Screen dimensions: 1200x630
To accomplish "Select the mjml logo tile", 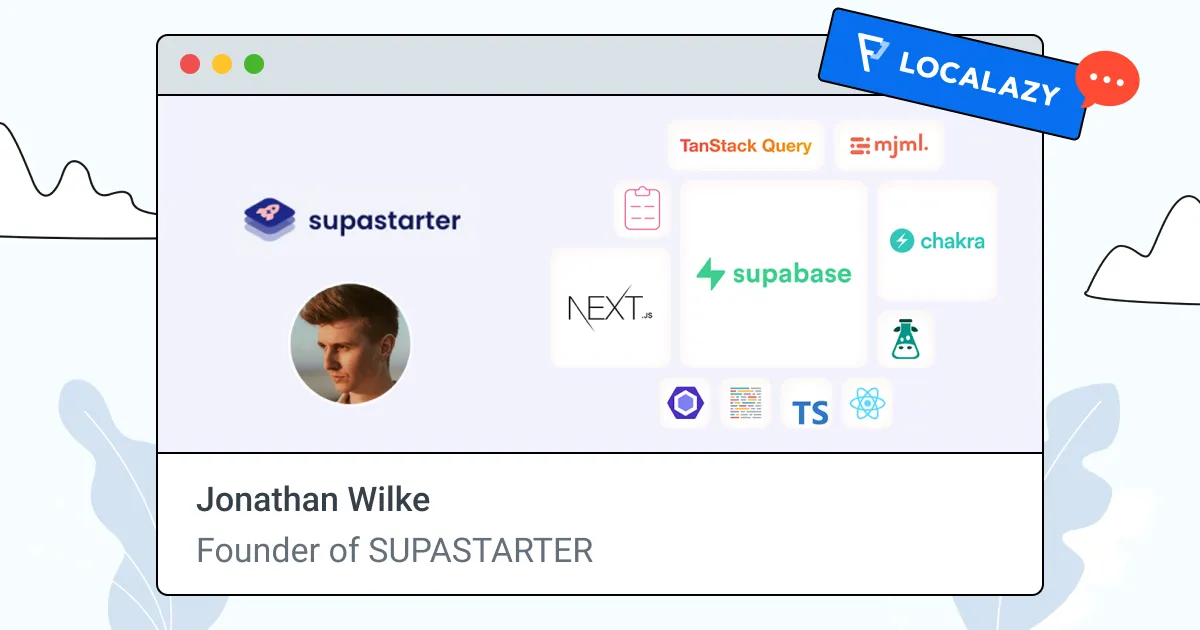I will point(889,146).
